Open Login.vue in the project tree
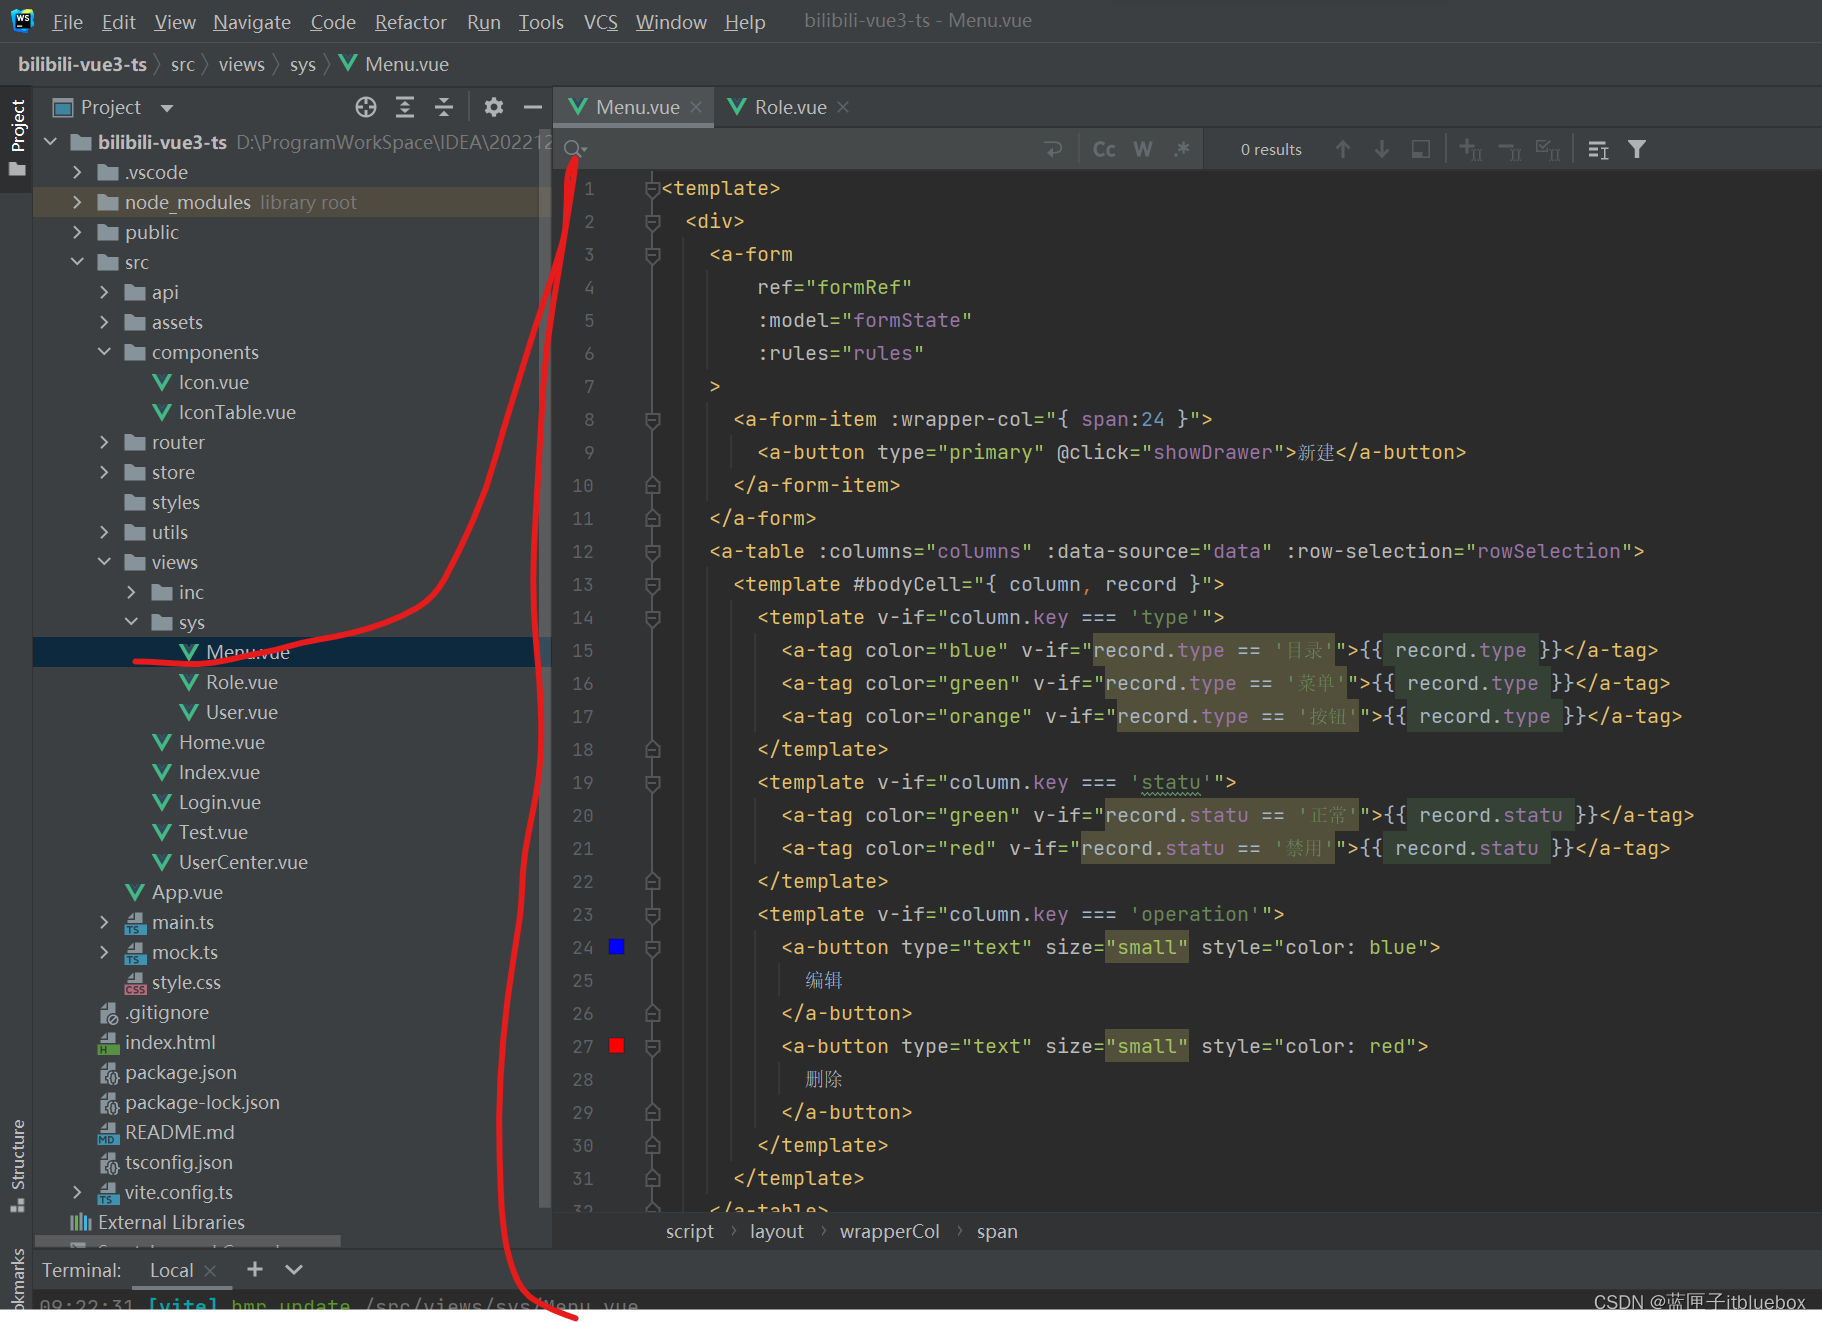The width and height of the screenshot is (1822, 1322). [x=219, y=802]
